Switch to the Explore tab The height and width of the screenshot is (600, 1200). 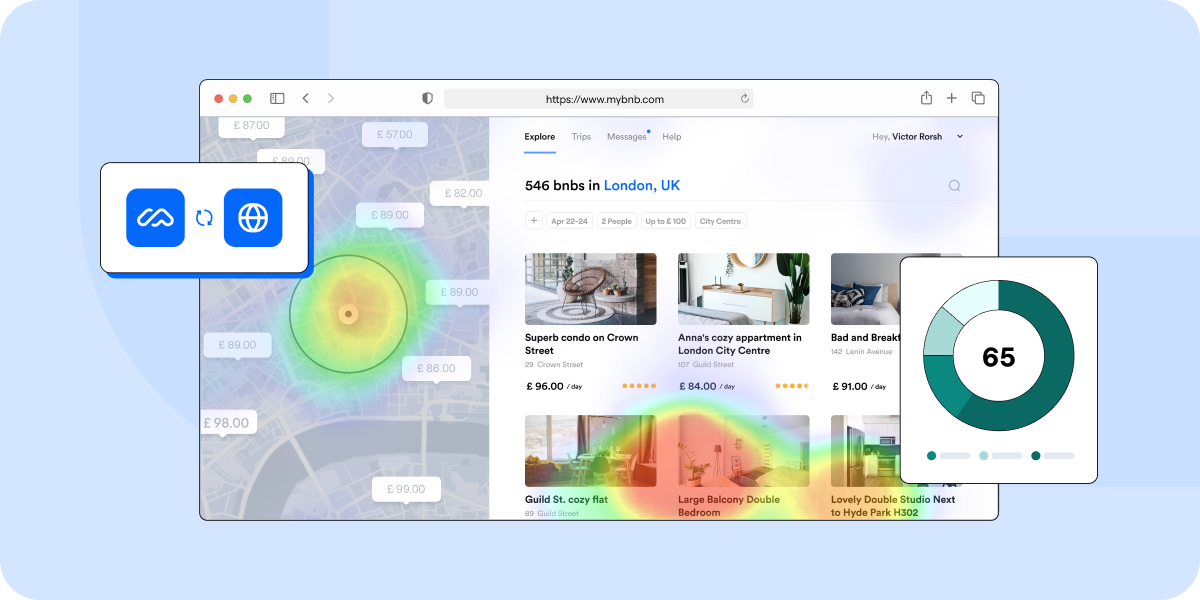pyautogui.click(x=540, y=137)
